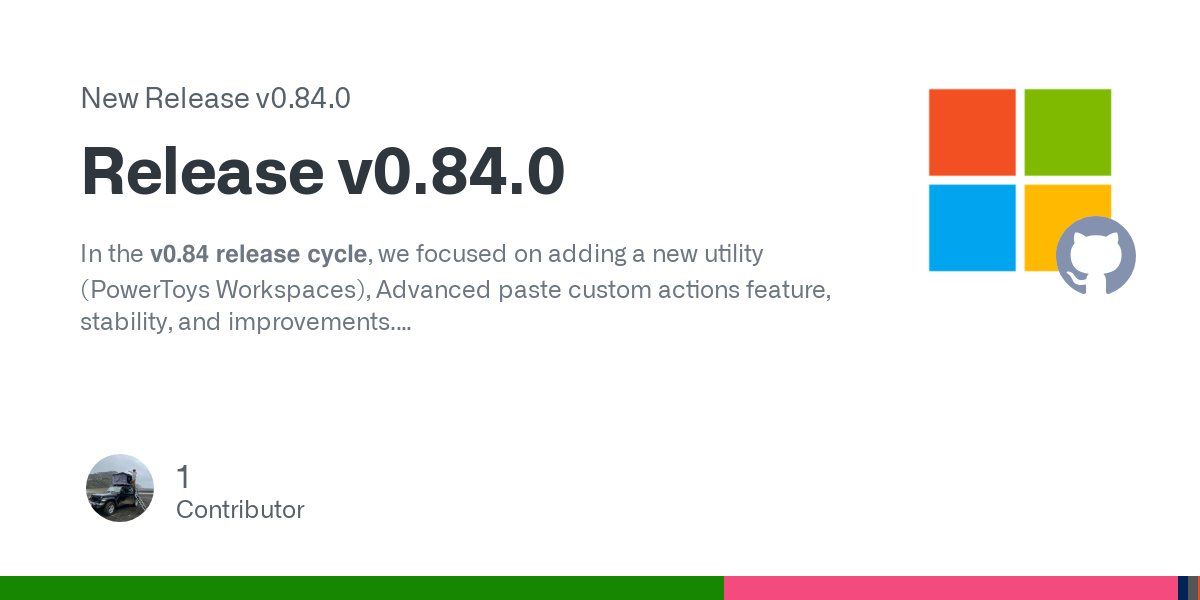Click the red square of Microsoft logo
Screen dimensions: 1200x600
(x=971, y=132)
